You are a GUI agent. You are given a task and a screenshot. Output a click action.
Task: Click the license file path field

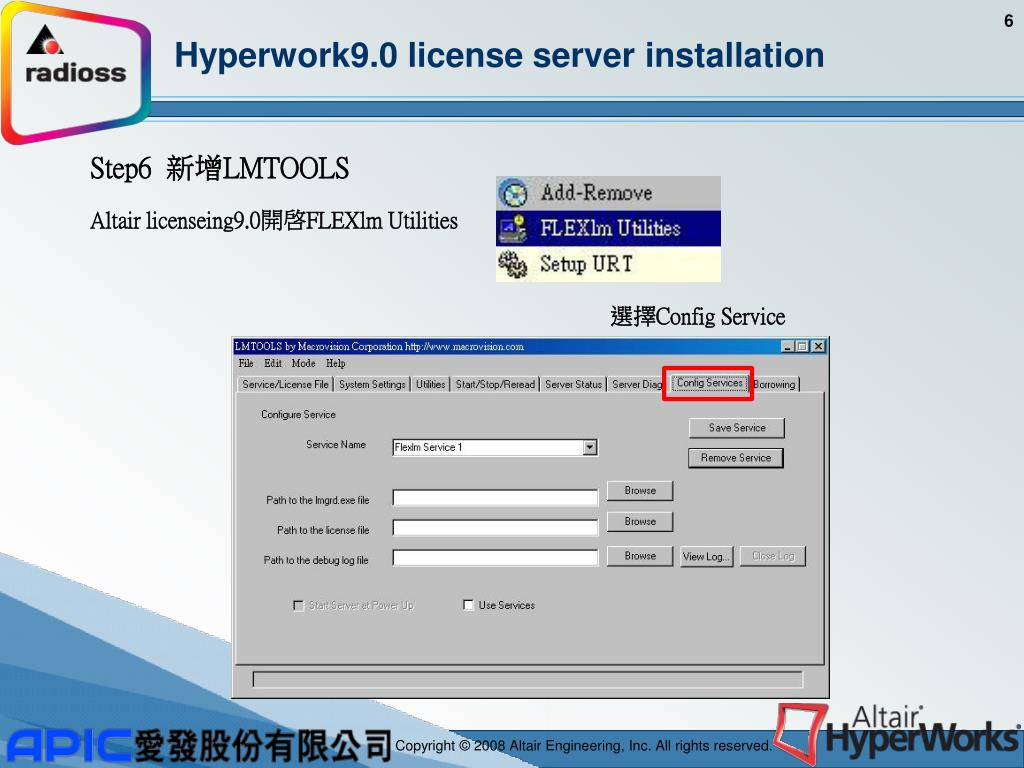(x=495, y=528)
